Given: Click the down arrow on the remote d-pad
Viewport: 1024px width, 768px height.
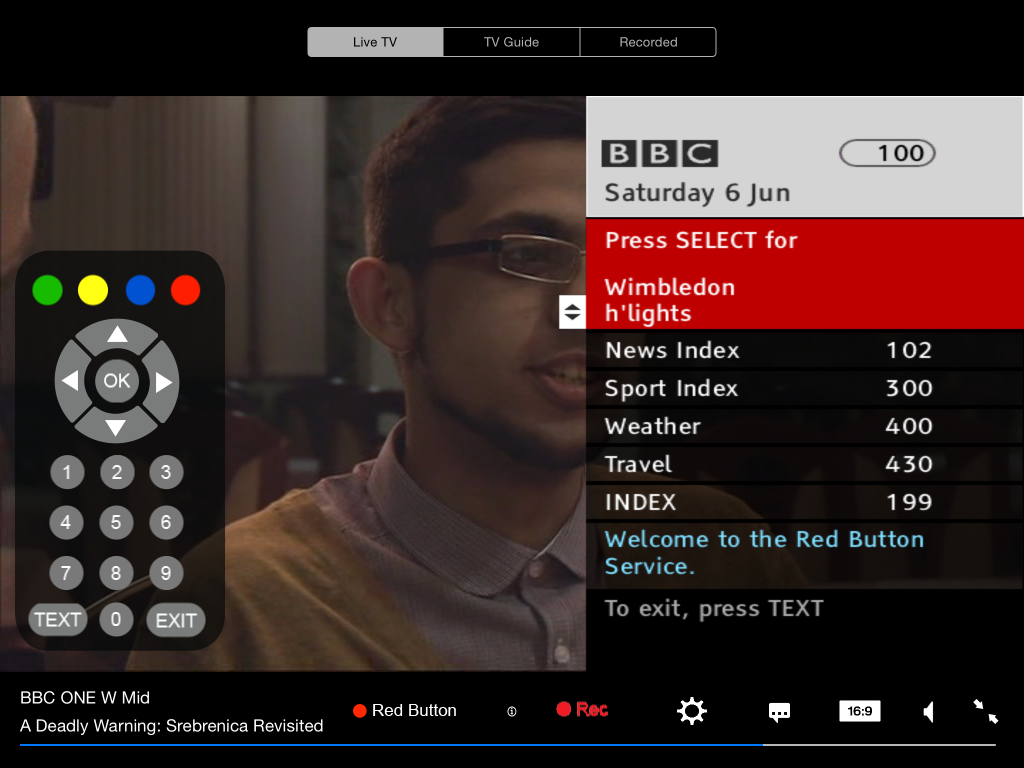Looking at the screenshot, I should tap(116, 428).
